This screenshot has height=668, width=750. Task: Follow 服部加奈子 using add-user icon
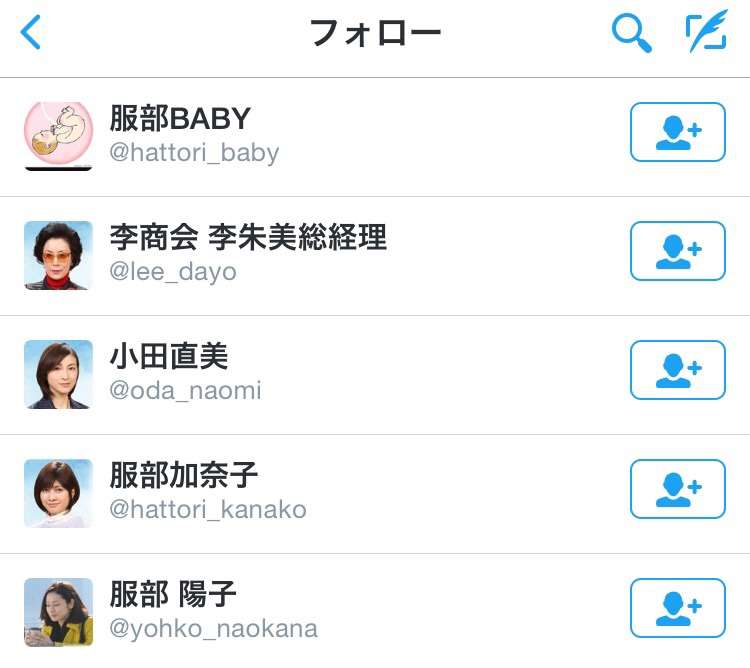(678, 489)
